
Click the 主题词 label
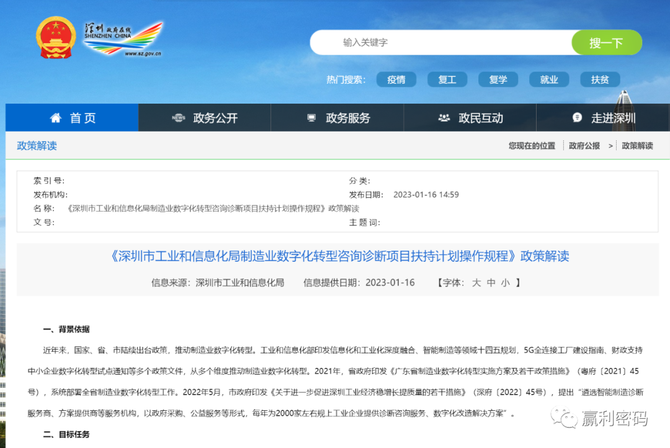(364, 222)
